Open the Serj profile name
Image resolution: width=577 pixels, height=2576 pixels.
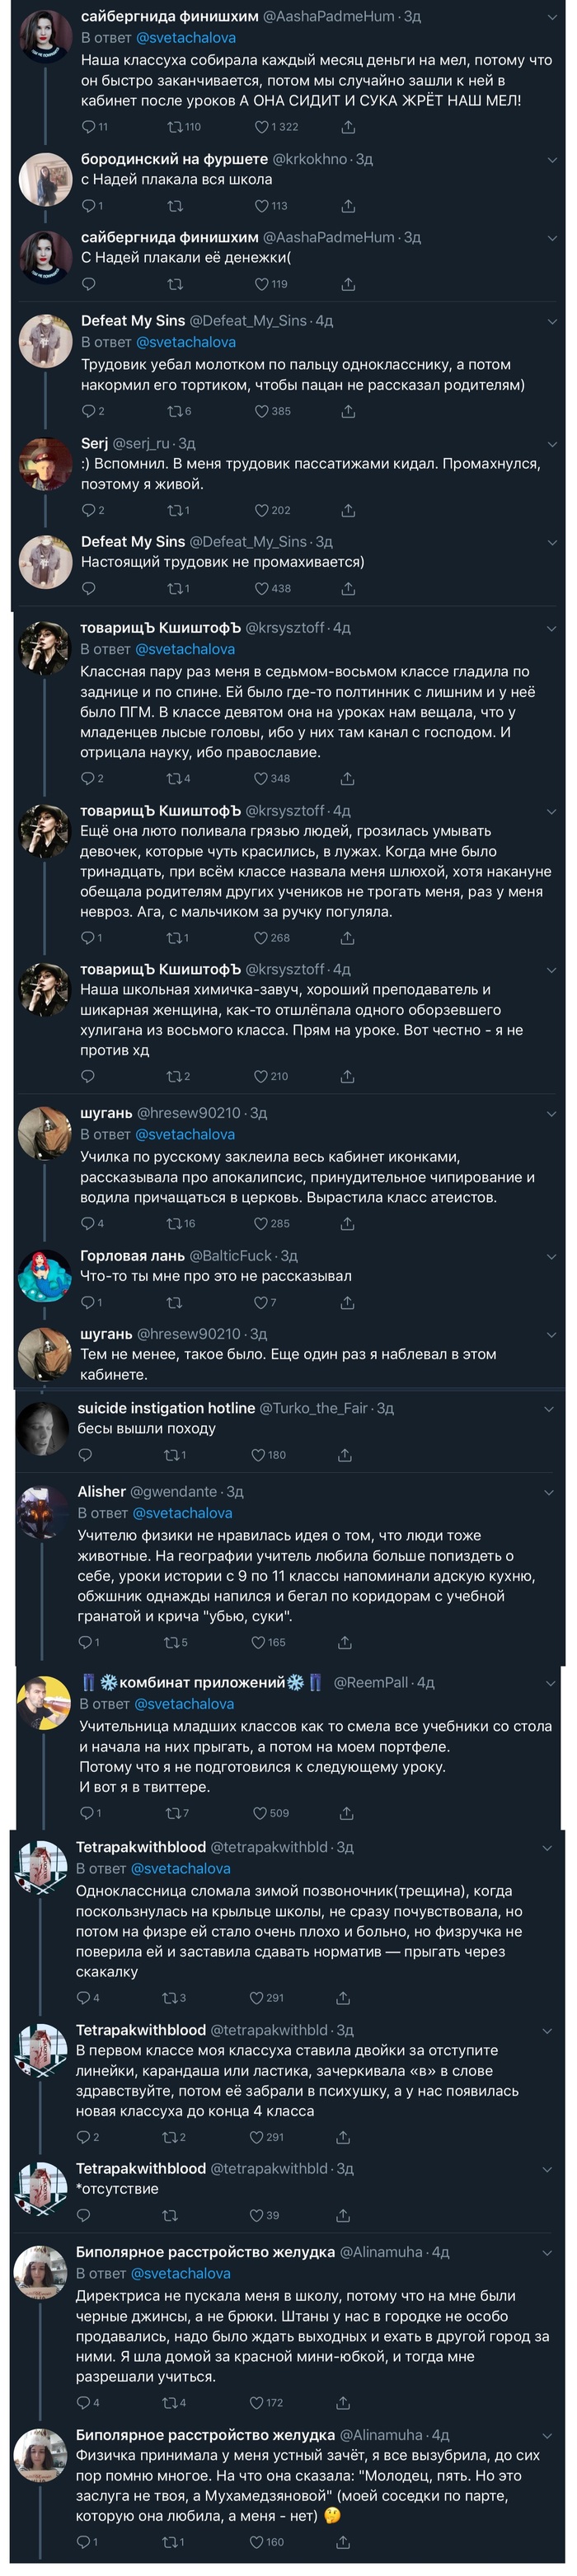94,443
